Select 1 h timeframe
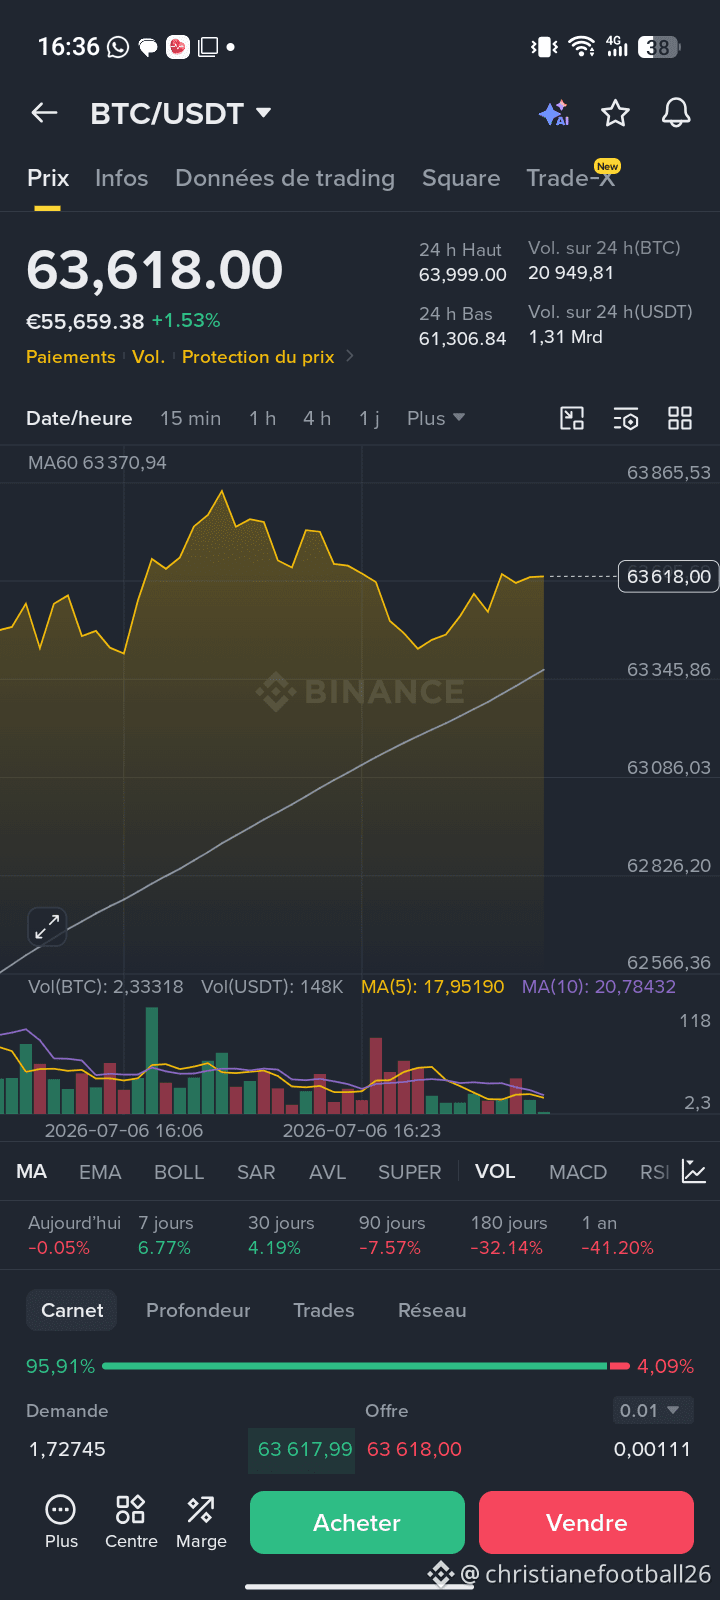720x1600 pixels. tap(262, 418)
